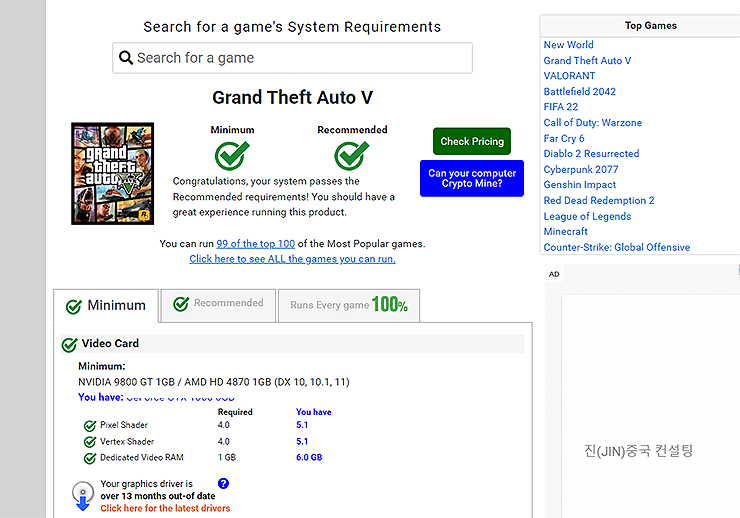Open Cyberpunk 2077 link
This screenshot has height=518, width=740.
pyautogui.click(x=581, y=169)
